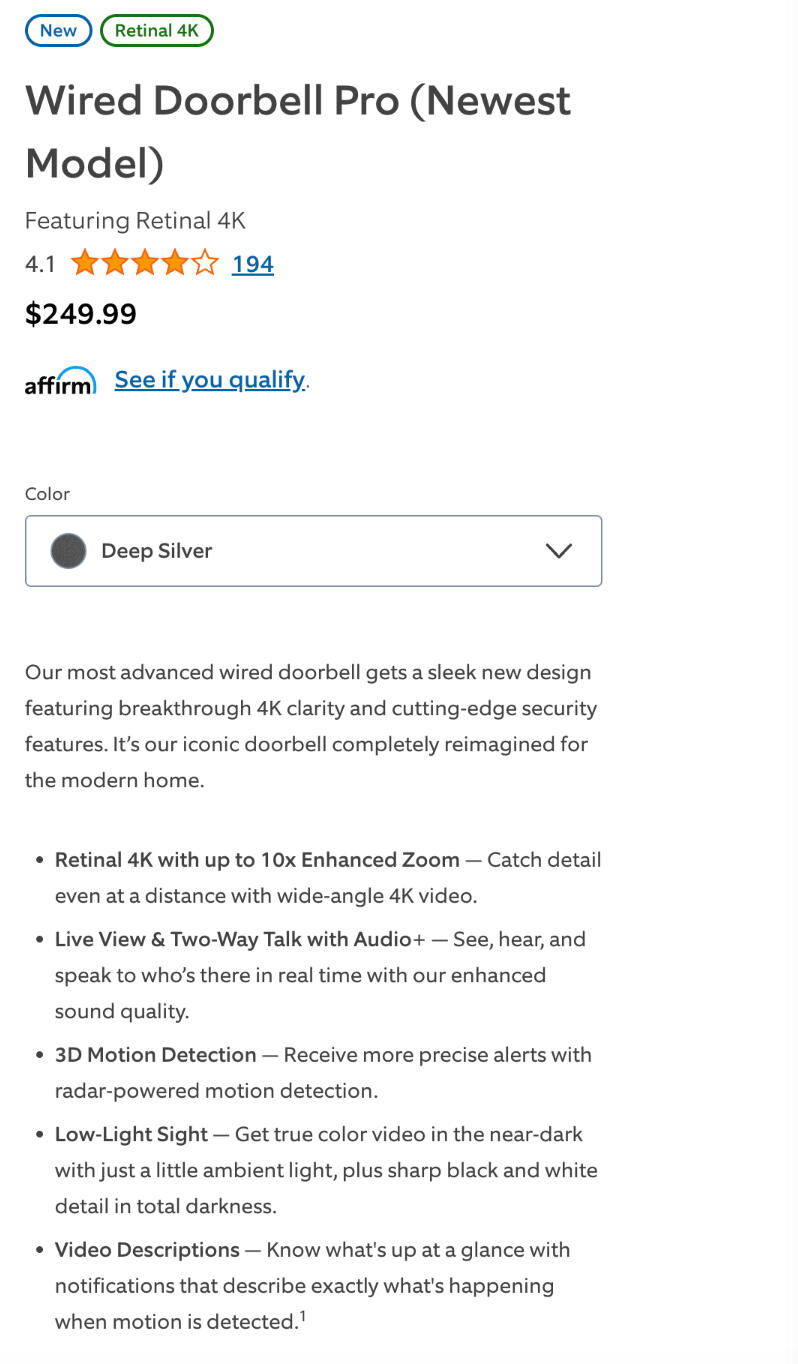This screenshot has width=798, height=1364.
Task: Click the first orange rating star
Action: [85, 264]
